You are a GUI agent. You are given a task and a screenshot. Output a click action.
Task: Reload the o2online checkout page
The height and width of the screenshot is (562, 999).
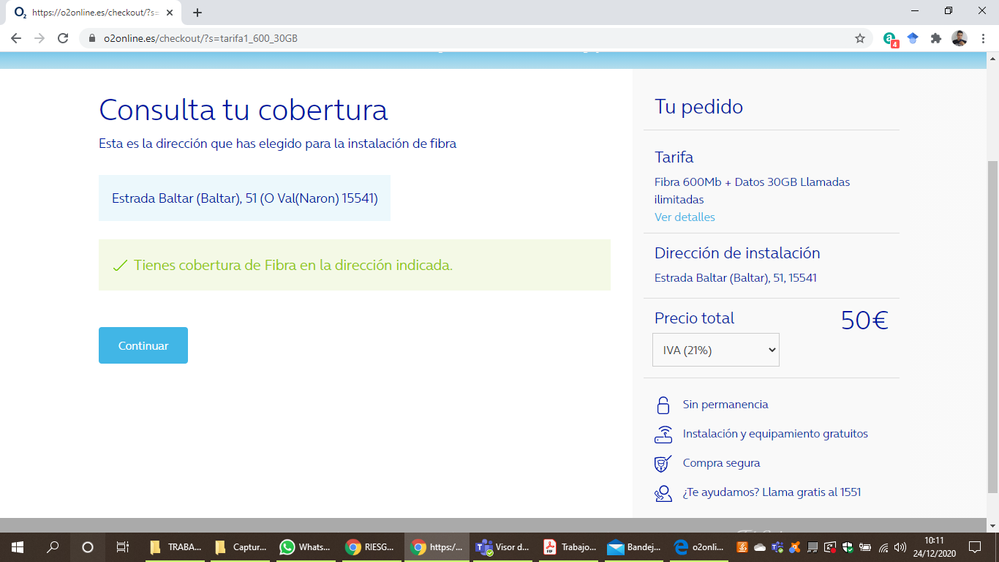pyautogui.click(x=62, y=38)
